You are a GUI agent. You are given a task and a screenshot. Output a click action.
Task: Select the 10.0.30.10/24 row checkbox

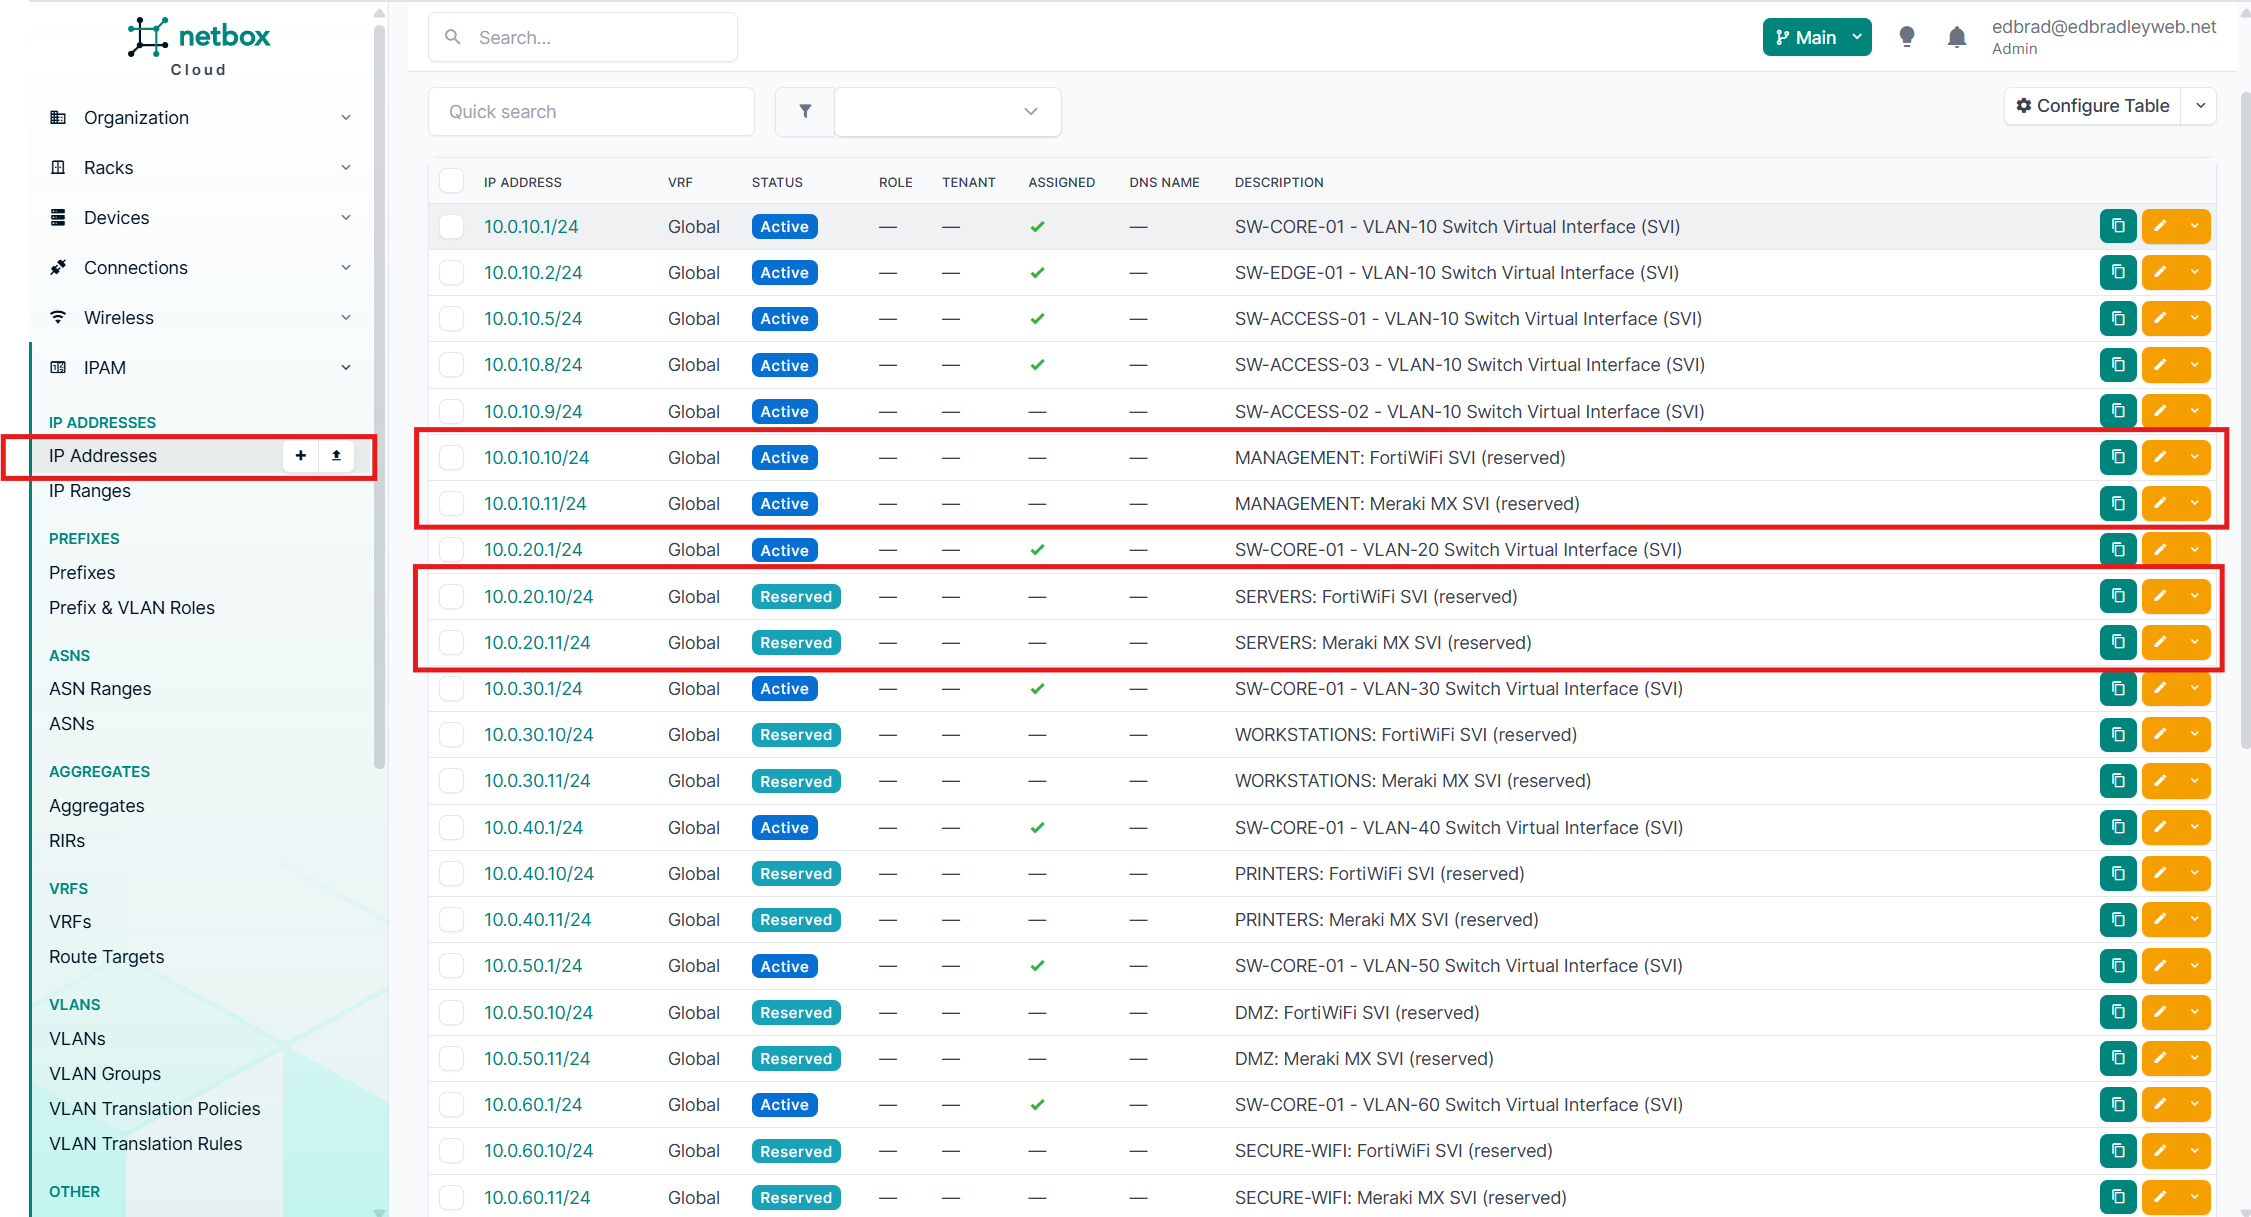452,735
